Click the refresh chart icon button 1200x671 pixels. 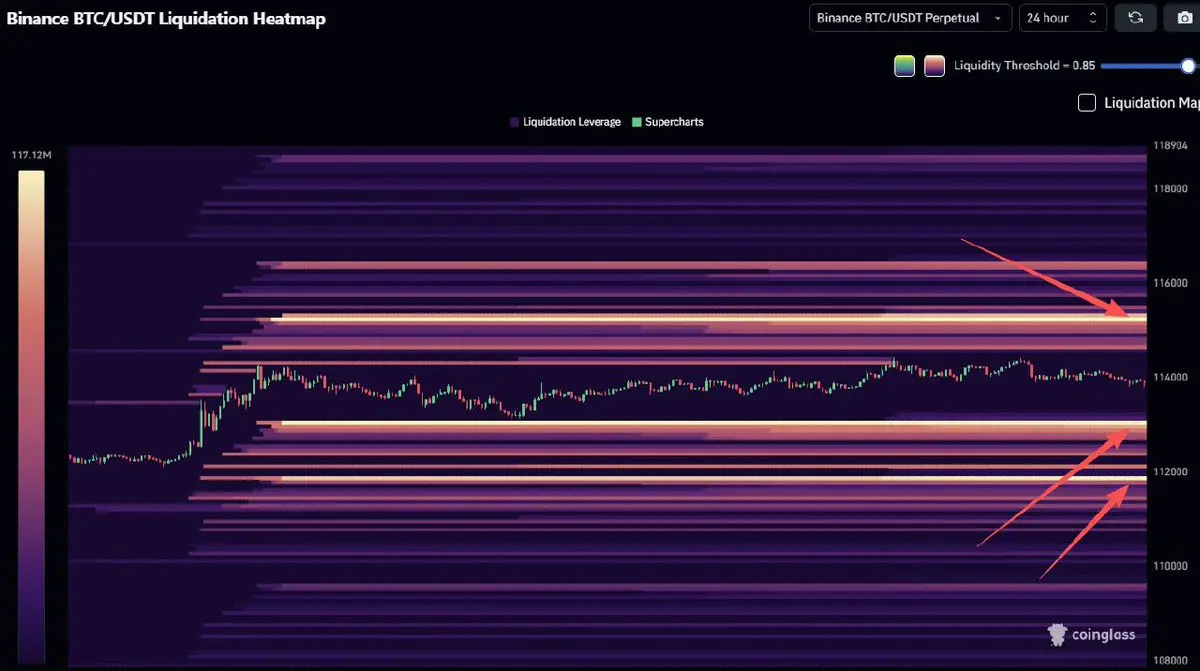(x=1135, y=18)
